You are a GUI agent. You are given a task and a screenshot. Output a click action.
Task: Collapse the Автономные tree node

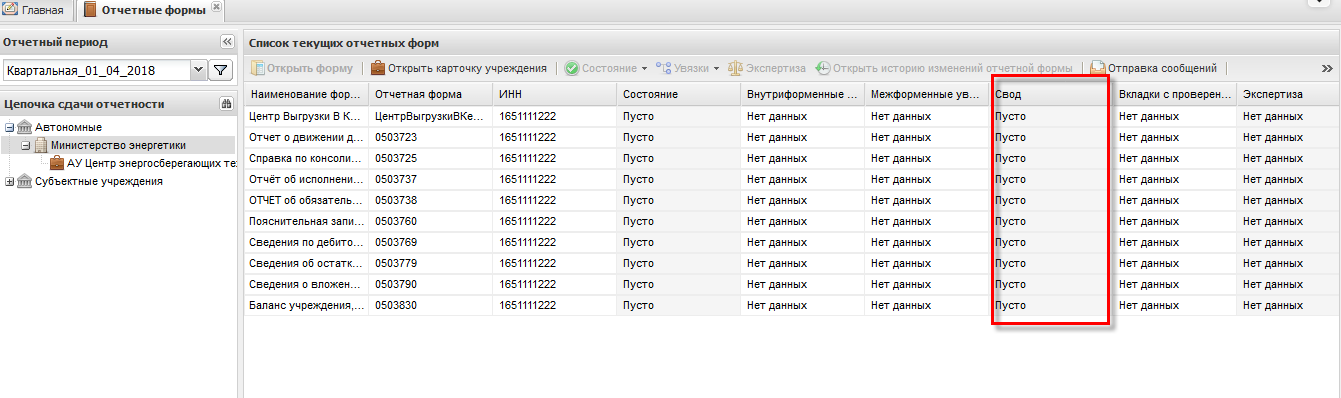click(9, 128)
